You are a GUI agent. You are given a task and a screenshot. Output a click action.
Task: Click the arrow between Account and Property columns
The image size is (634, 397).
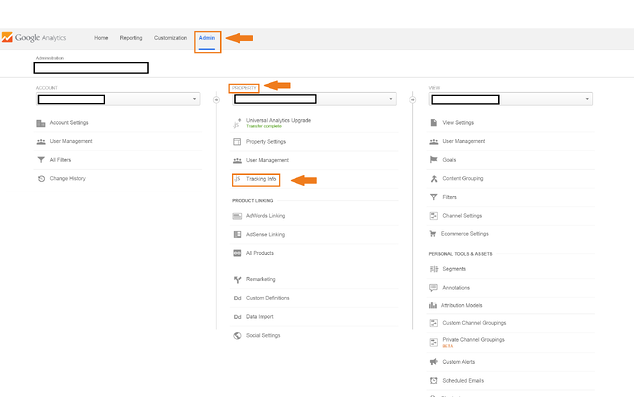click(x=216, y=99)
